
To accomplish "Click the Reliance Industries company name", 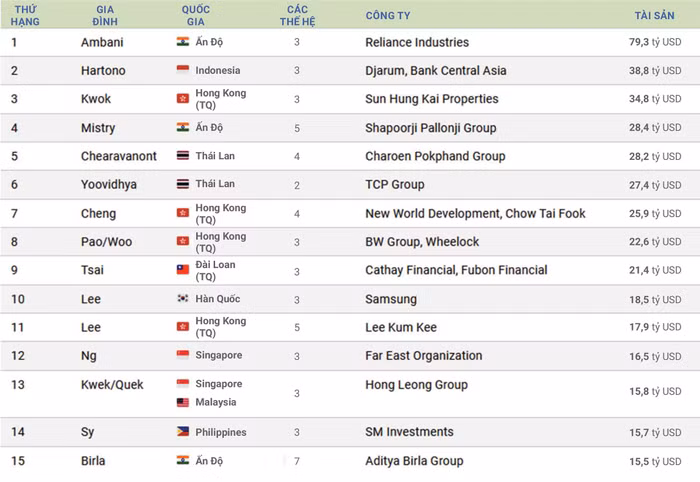I will pos(417,42).
